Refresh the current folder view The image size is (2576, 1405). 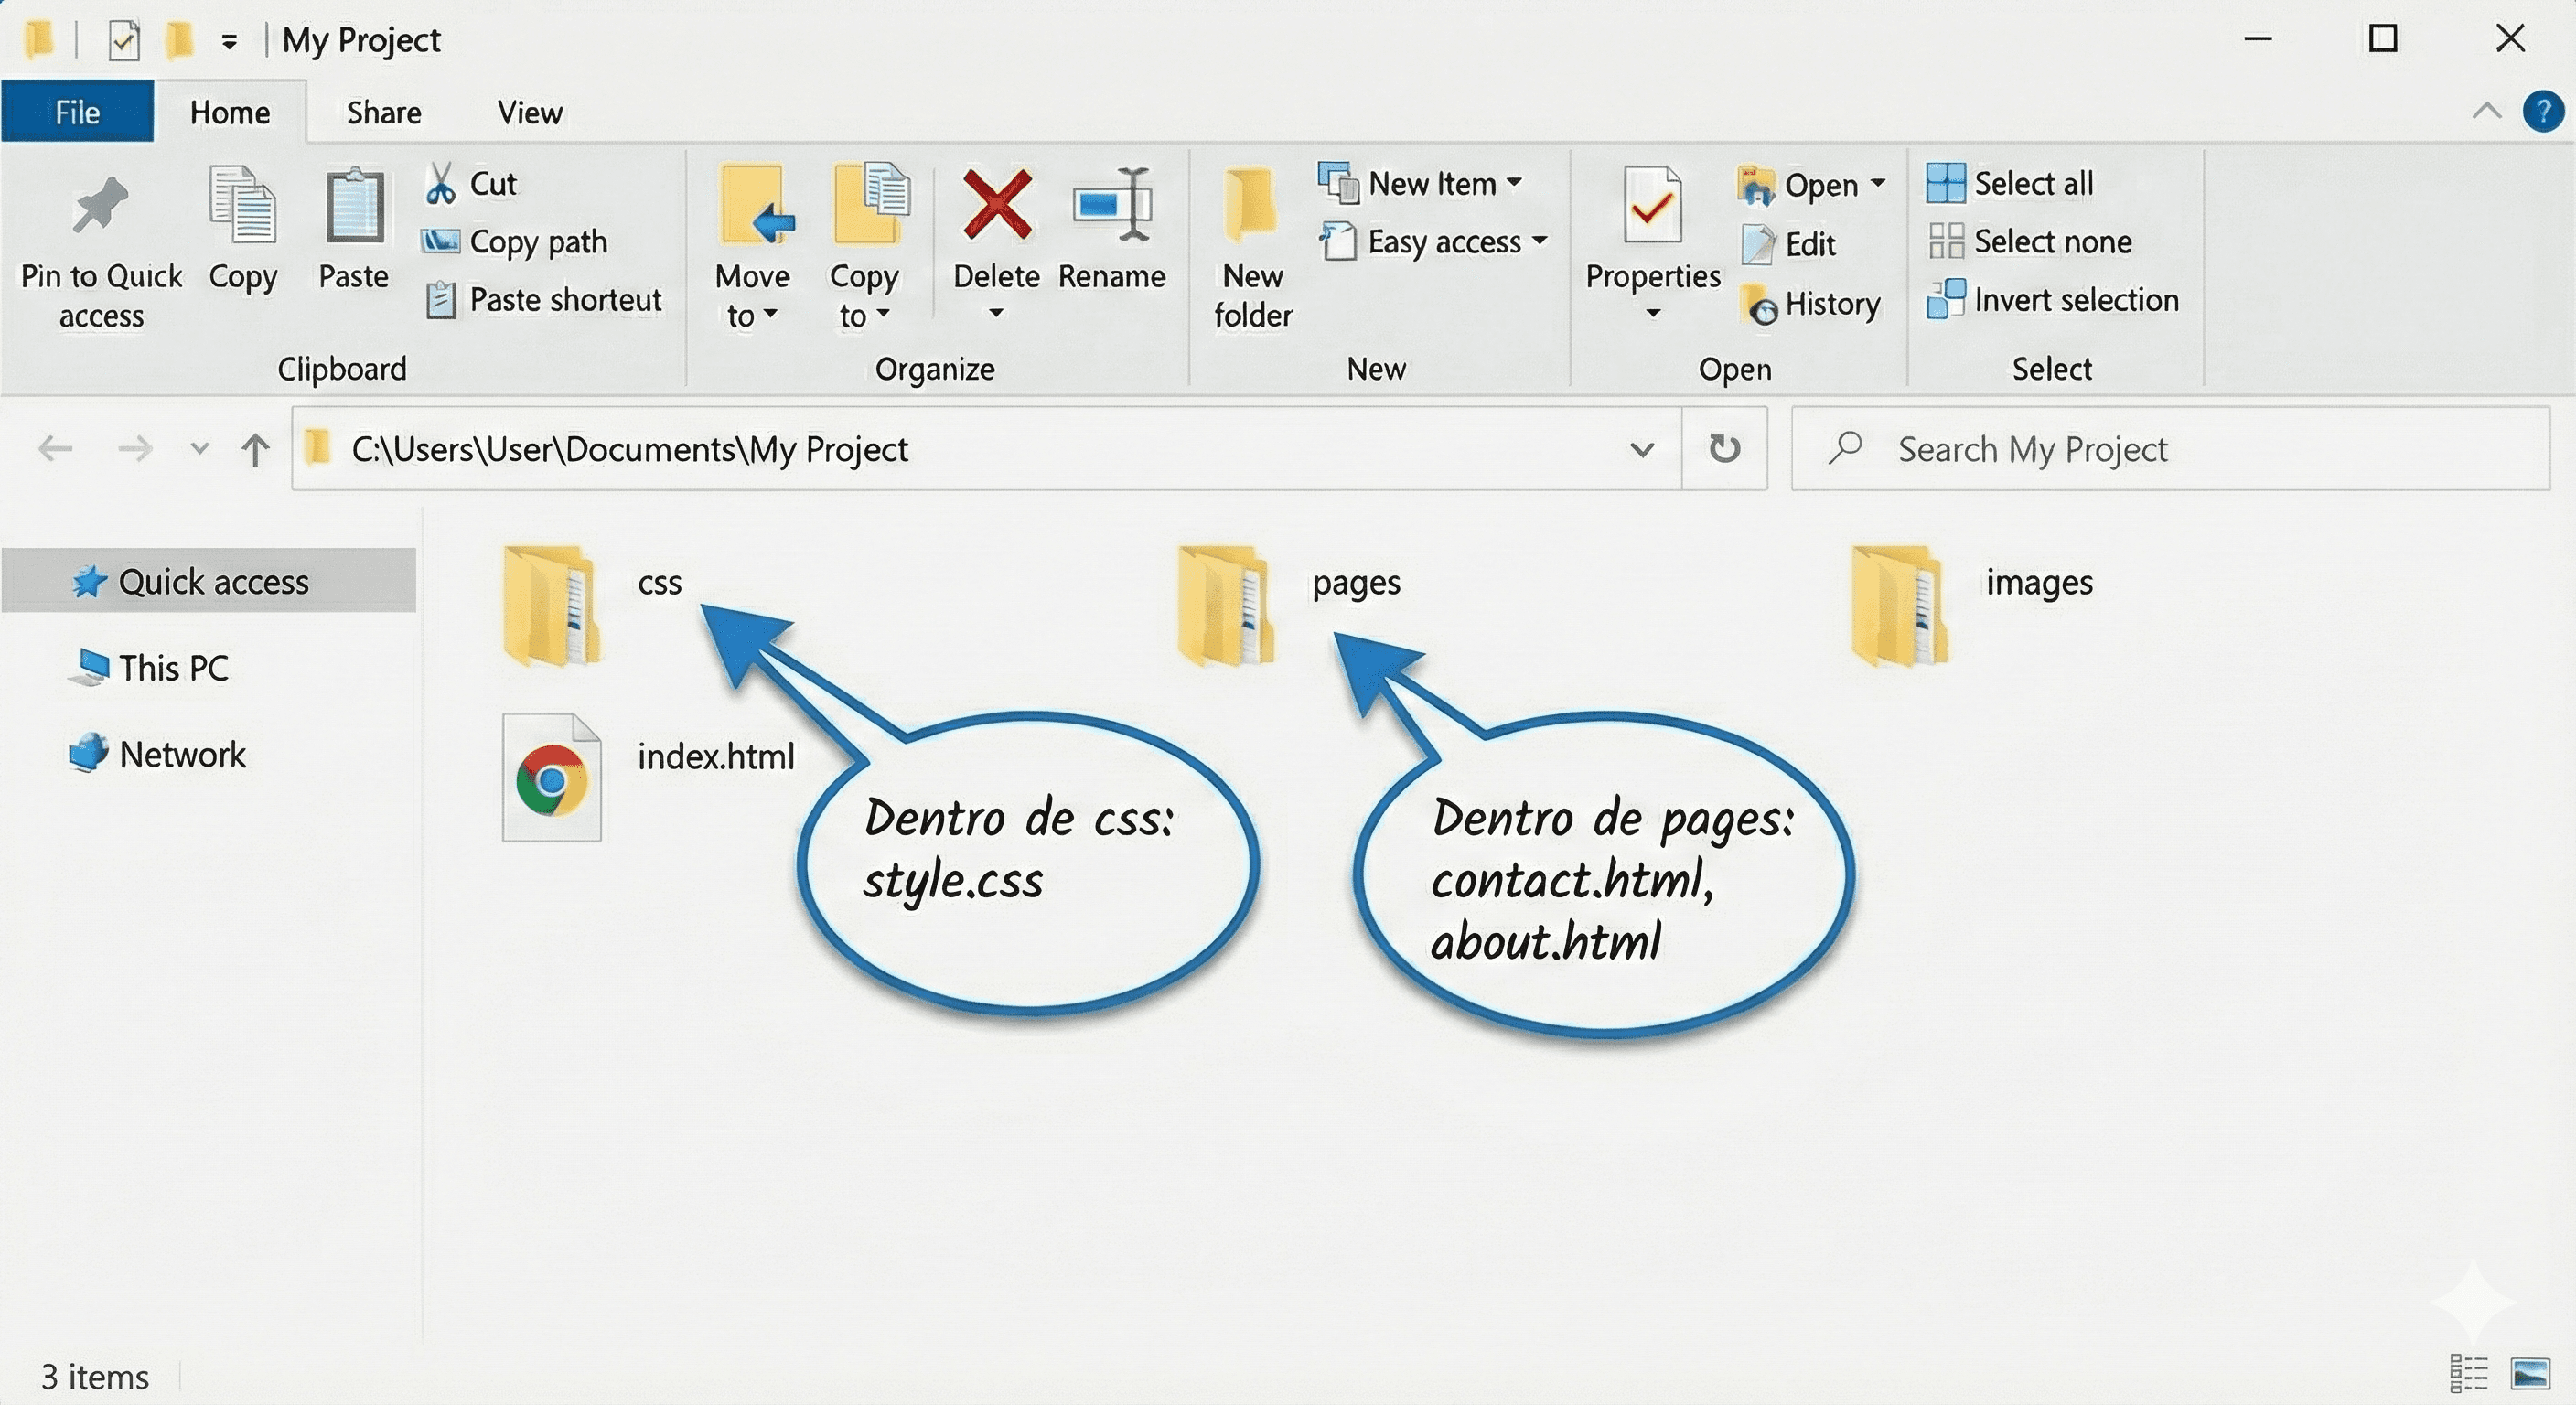[1726, 449]
